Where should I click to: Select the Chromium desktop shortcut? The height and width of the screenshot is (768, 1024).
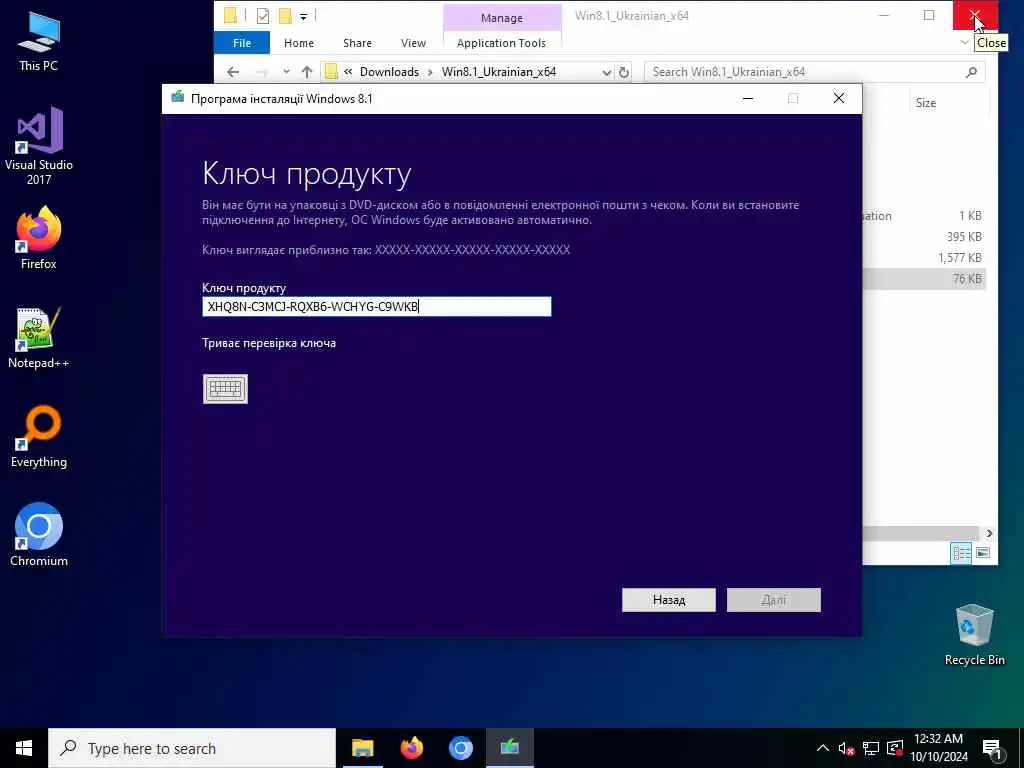coord(39,536)
